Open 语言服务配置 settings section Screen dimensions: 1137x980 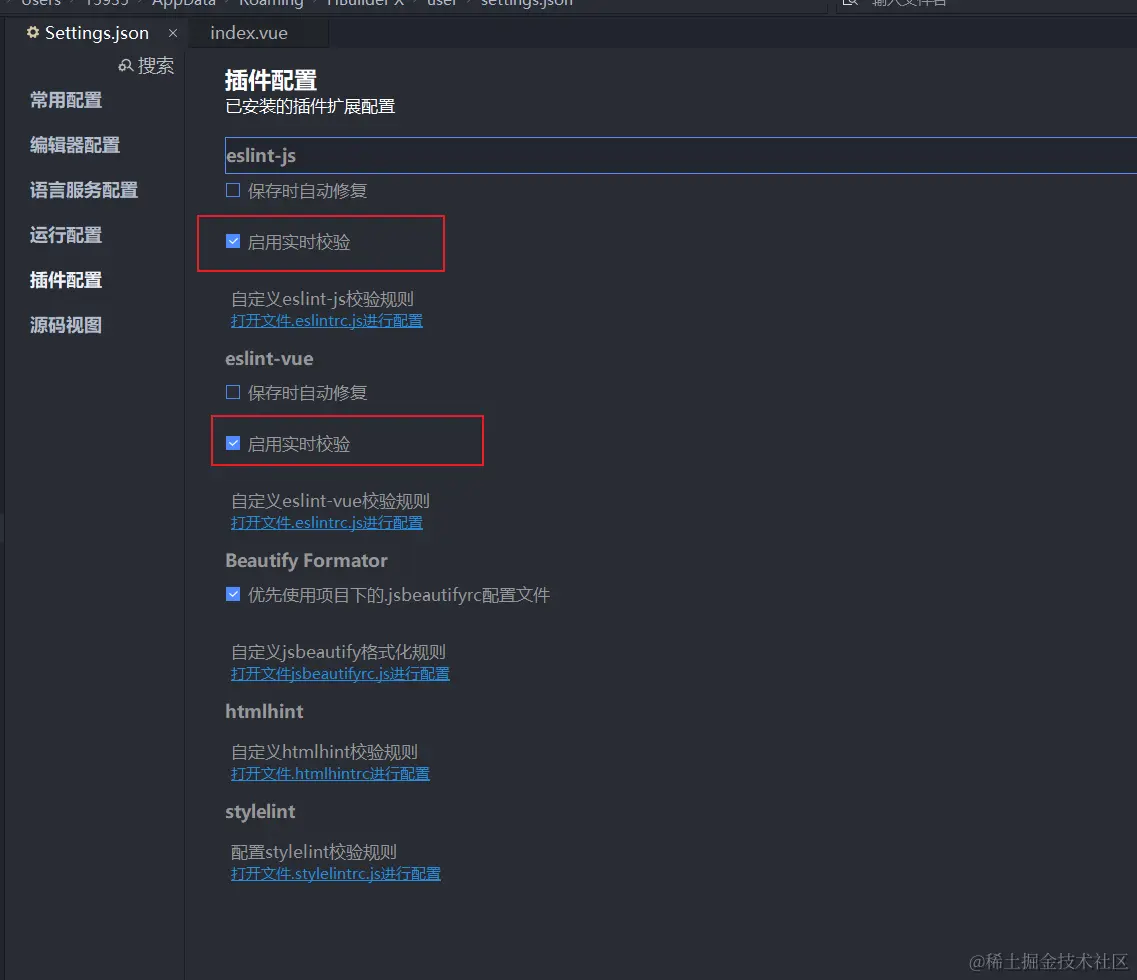point(84,190)
